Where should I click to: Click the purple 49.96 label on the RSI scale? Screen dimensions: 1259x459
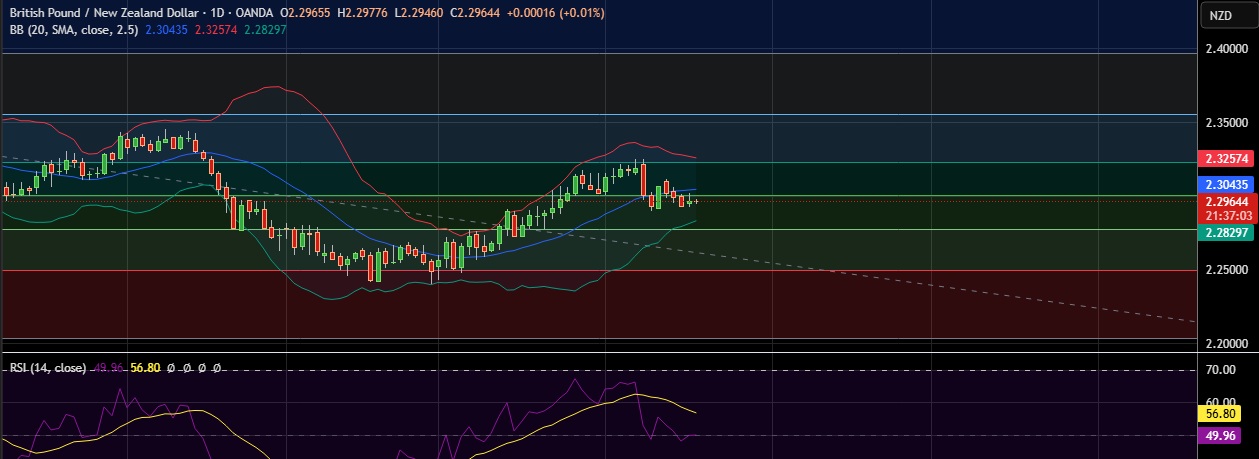coord(1220,435)
